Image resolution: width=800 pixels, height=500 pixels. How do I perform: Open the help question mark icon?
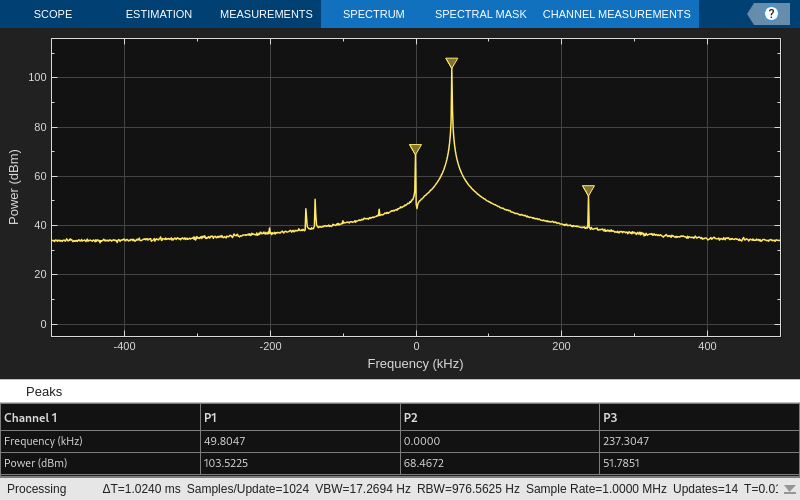(x=771, y=14)
